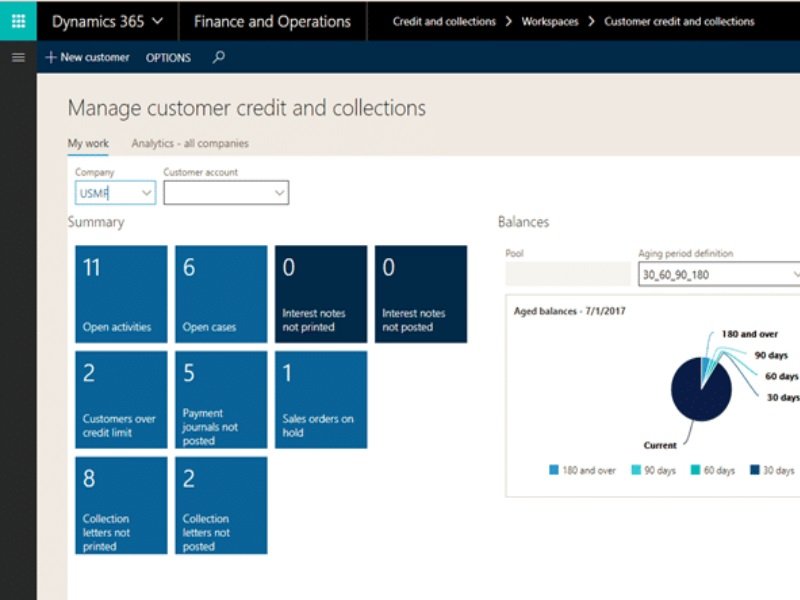Open the Company dropdown showing USMF
The width and height of the screenshot is (800, 600).
coord(115,193)
